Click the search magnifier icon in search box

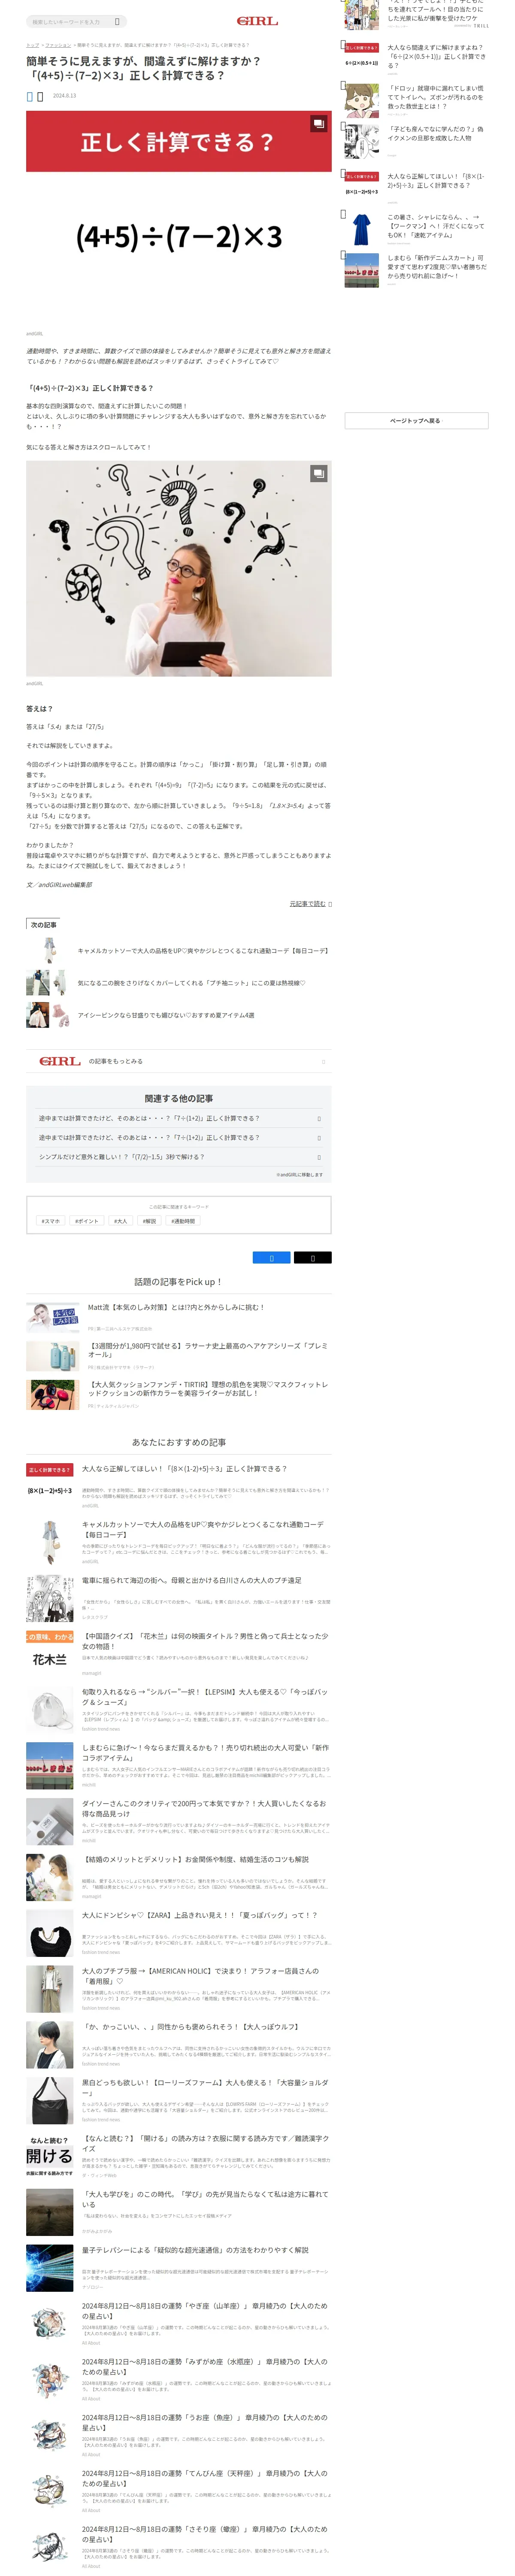pyautogui.click(x=117, y=21)
